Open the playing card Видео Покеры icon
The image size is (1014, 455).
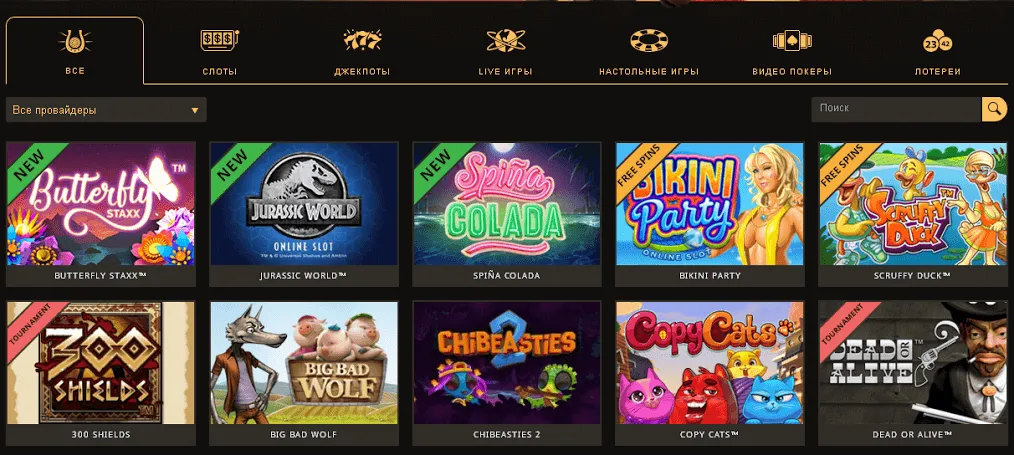(792, 41)
